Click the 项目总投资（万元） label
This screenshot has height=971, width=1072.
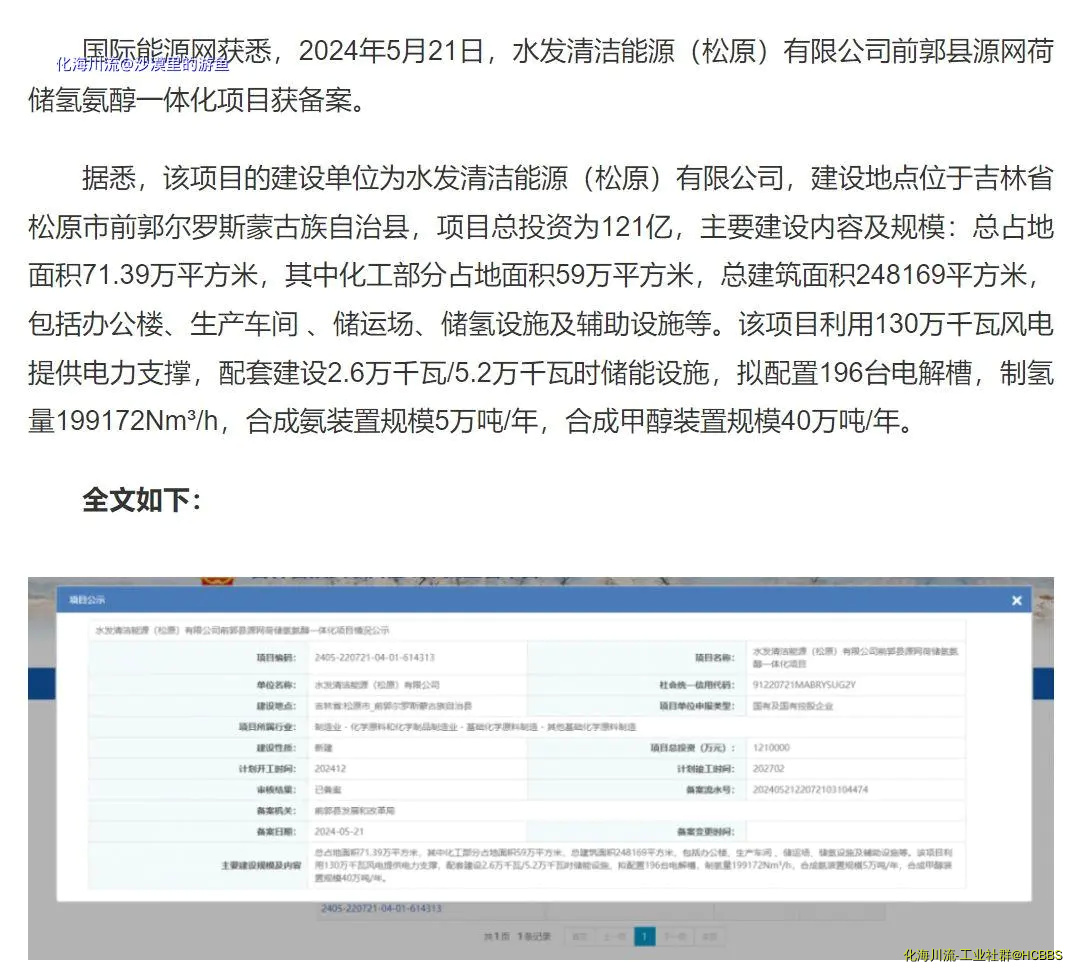(x=693, y=747)
